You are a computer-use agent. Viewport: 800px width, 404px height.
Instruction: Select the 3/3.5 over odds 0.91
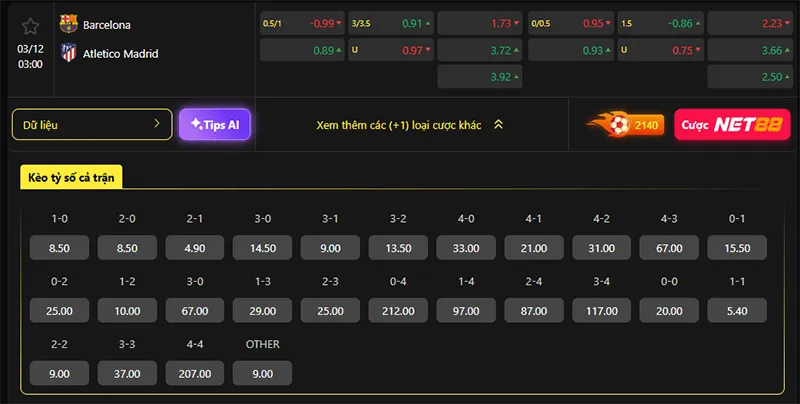click(x=391, y=22)
